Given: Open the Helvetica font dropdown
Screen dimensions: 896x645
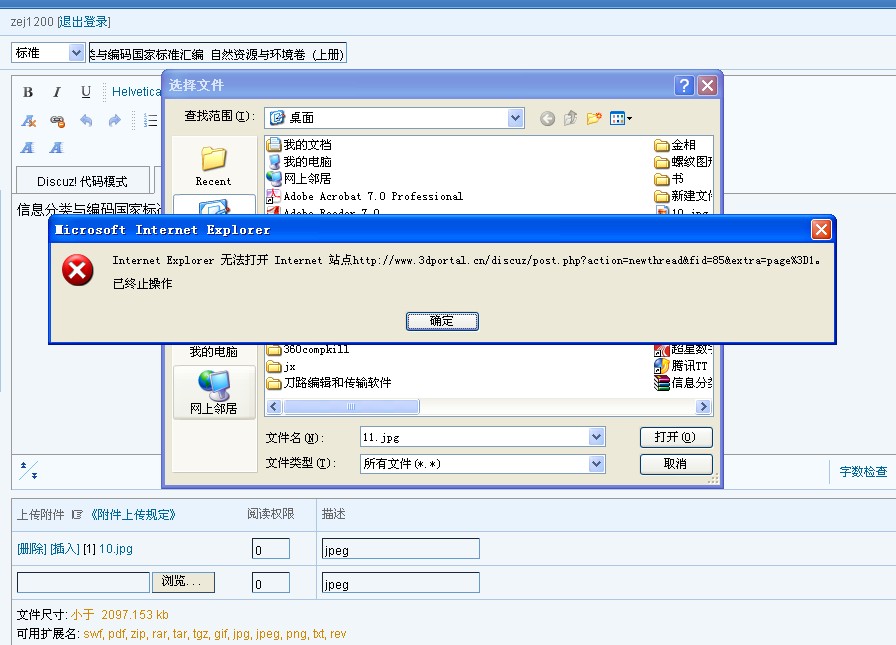Looking at the screenshot, I should (136, 91).
